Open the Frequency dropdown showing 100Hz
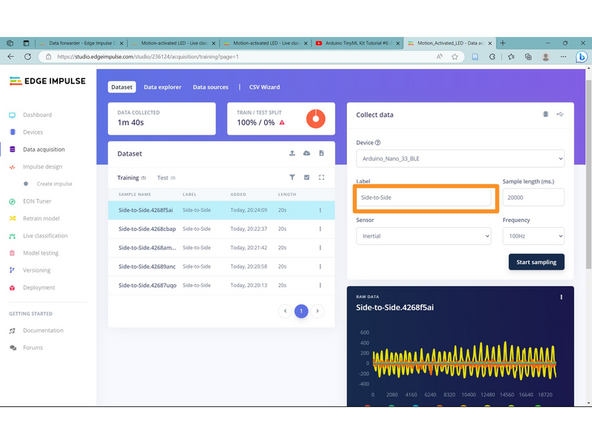This screenshot has height=444, width=592. pyautogui.click(x=533, y=236)
